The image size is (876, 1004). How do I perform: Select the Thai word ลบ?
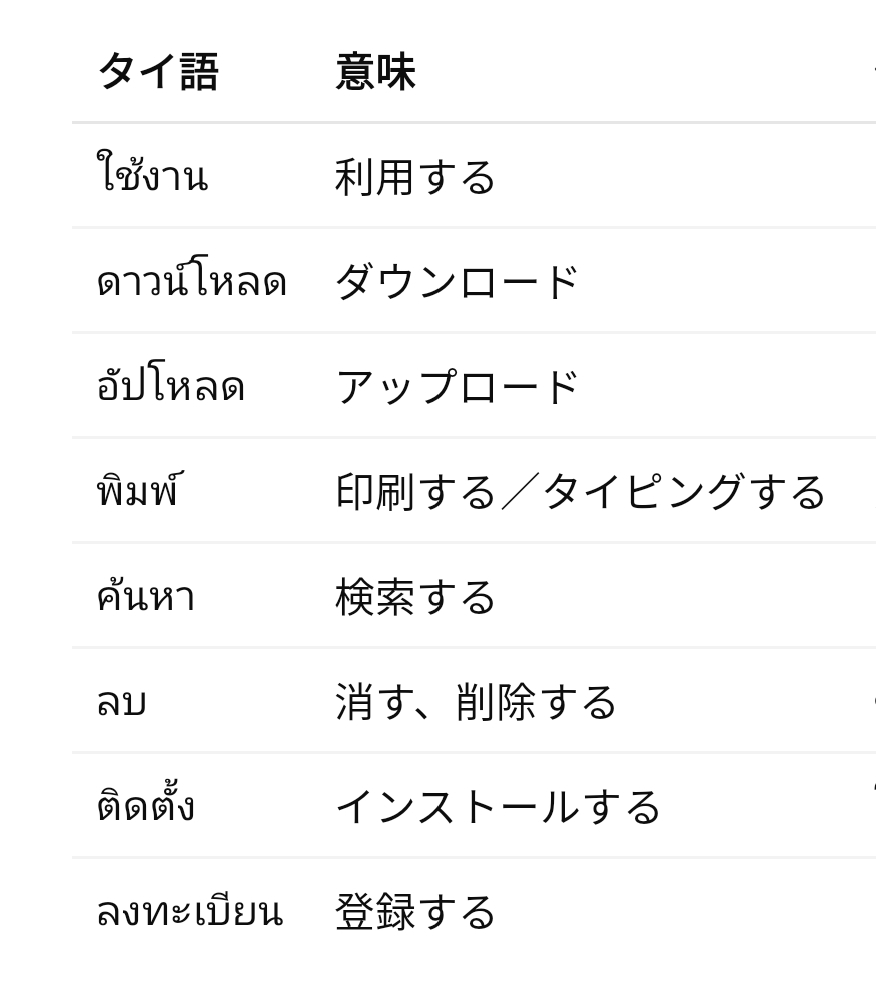click(x=122, y=702)
